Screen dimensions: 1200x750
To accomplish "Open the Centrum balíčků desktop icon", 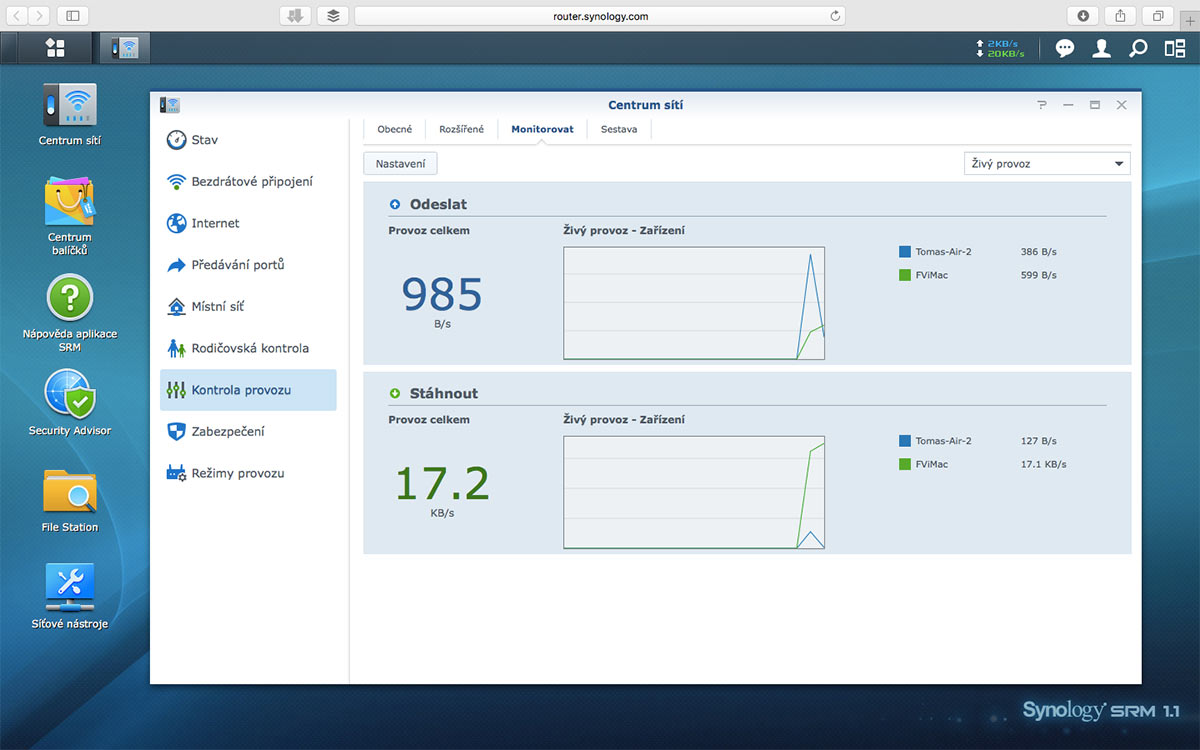I will pos(70,203).
